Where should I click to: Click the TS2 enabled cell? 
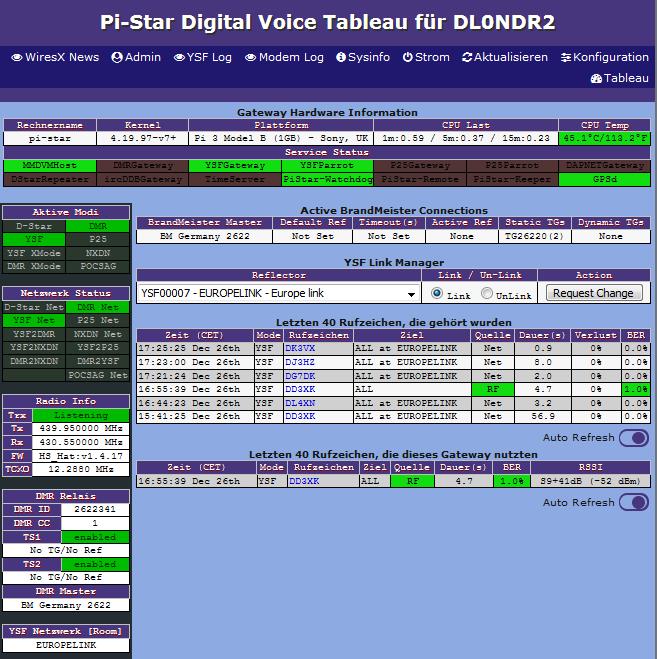point(95,564)
